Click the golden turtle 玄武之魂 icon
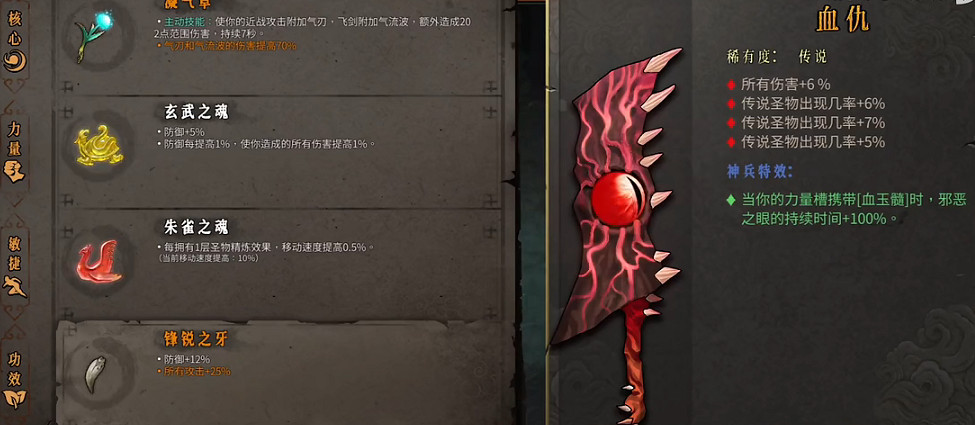Viewport: 975px width, 425px height. [x=98, y=148]
